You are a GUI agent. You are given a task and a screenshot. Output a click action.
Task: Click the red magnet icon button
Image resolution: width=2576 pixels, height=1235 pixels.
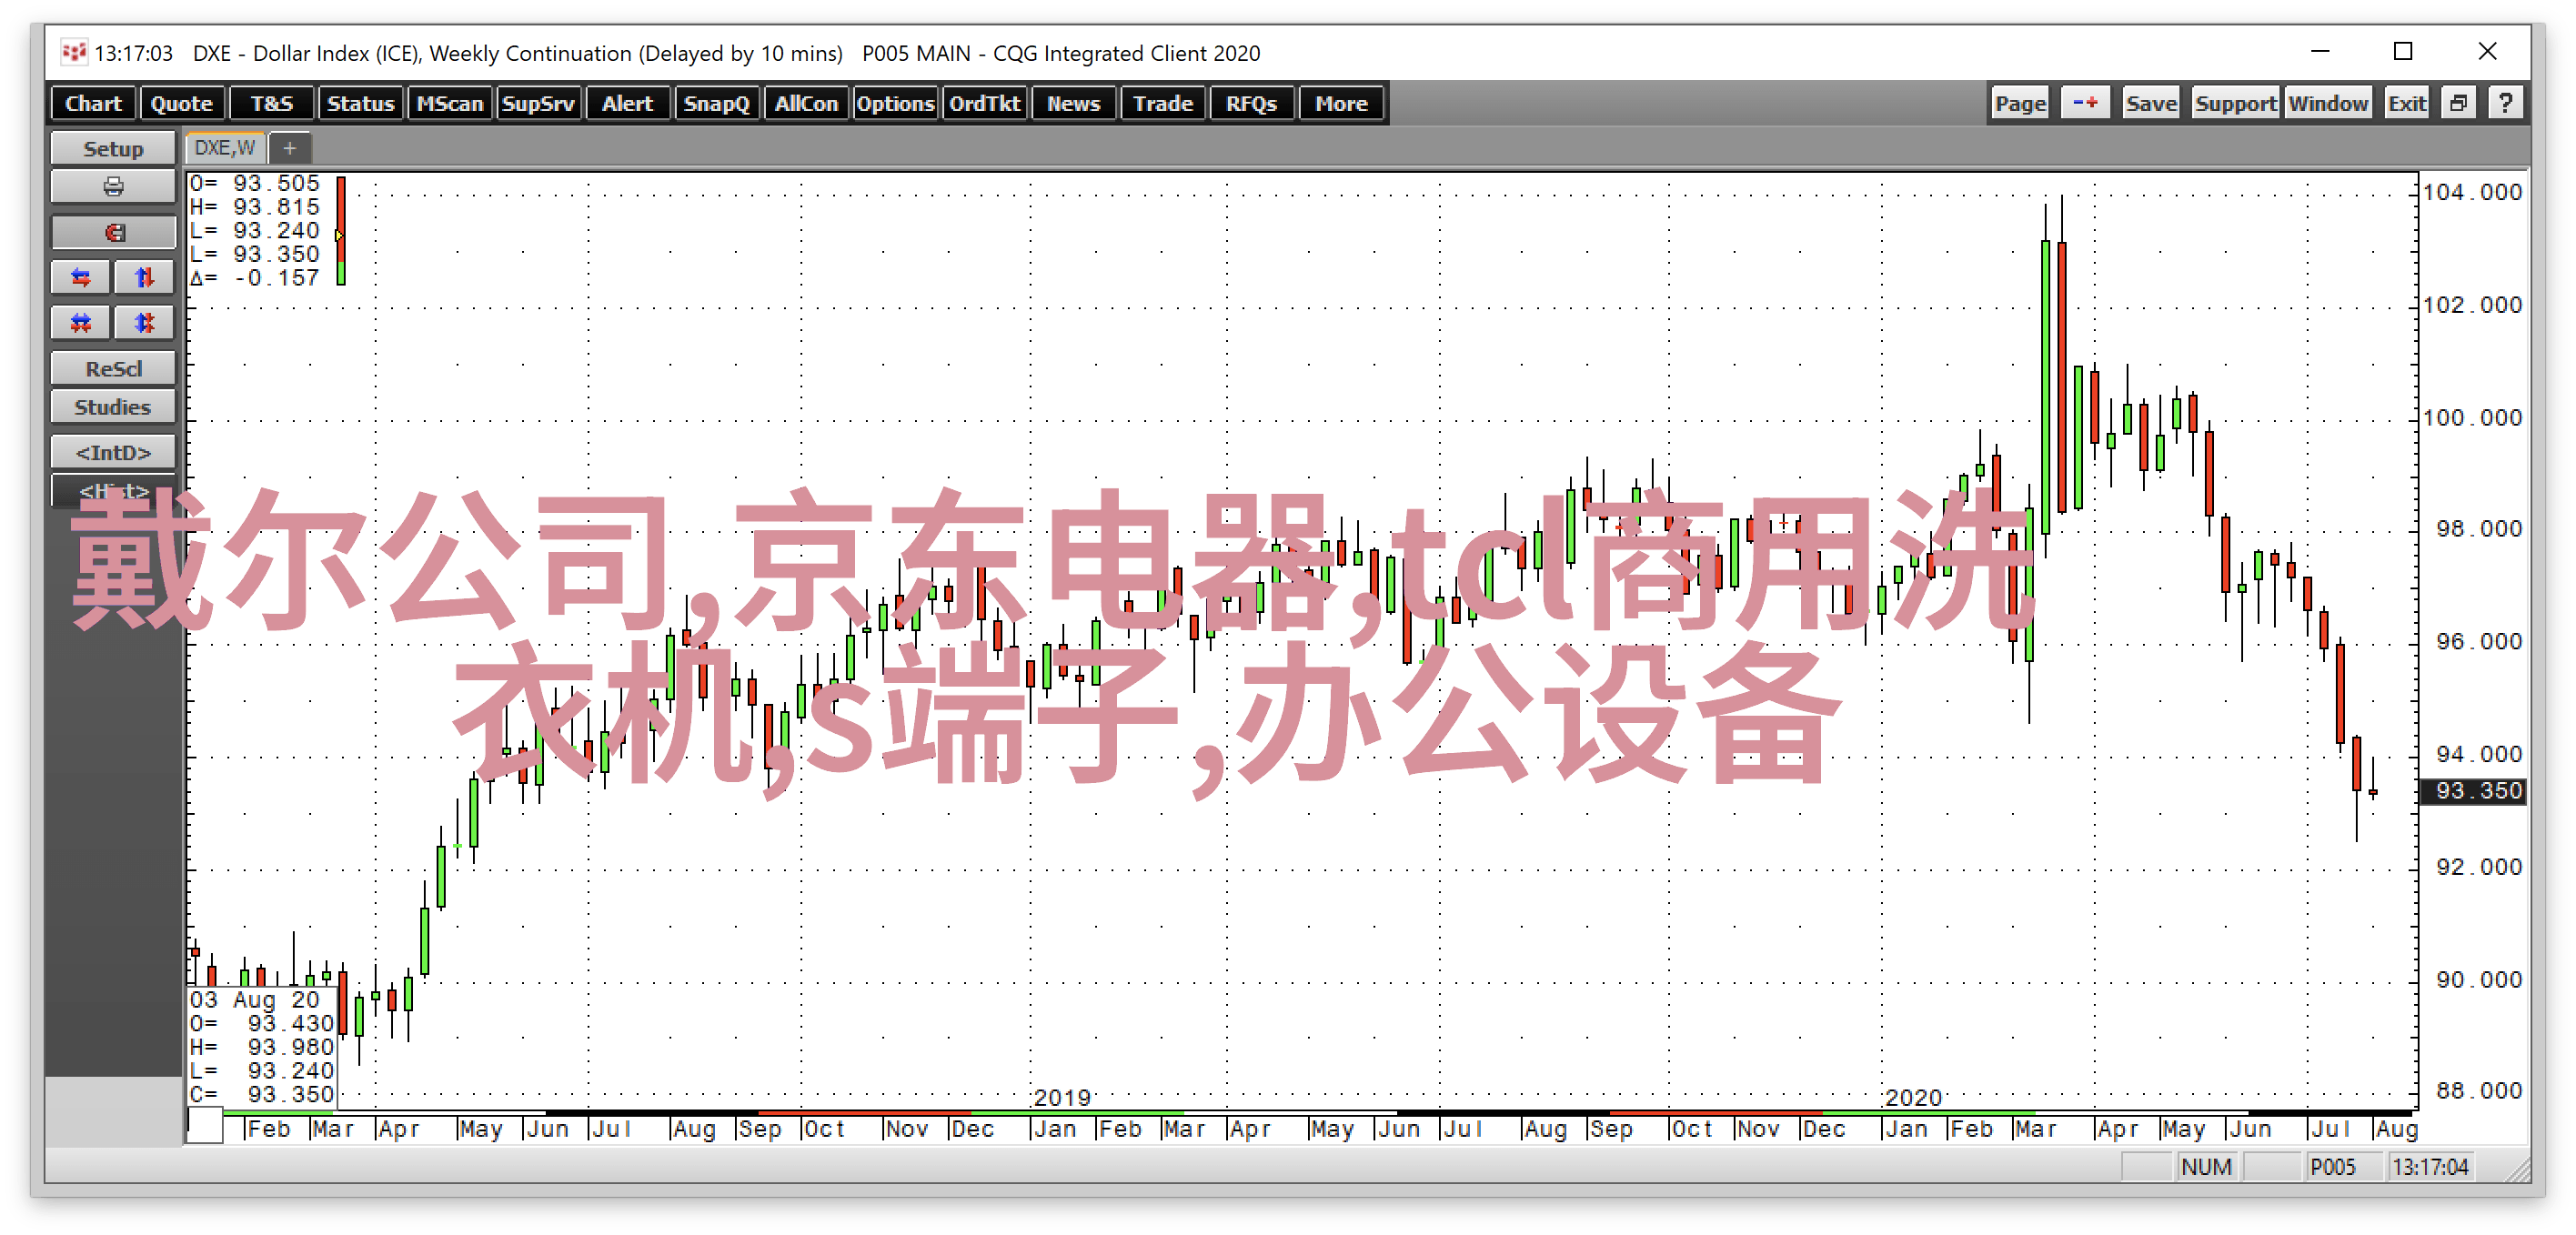113,232
